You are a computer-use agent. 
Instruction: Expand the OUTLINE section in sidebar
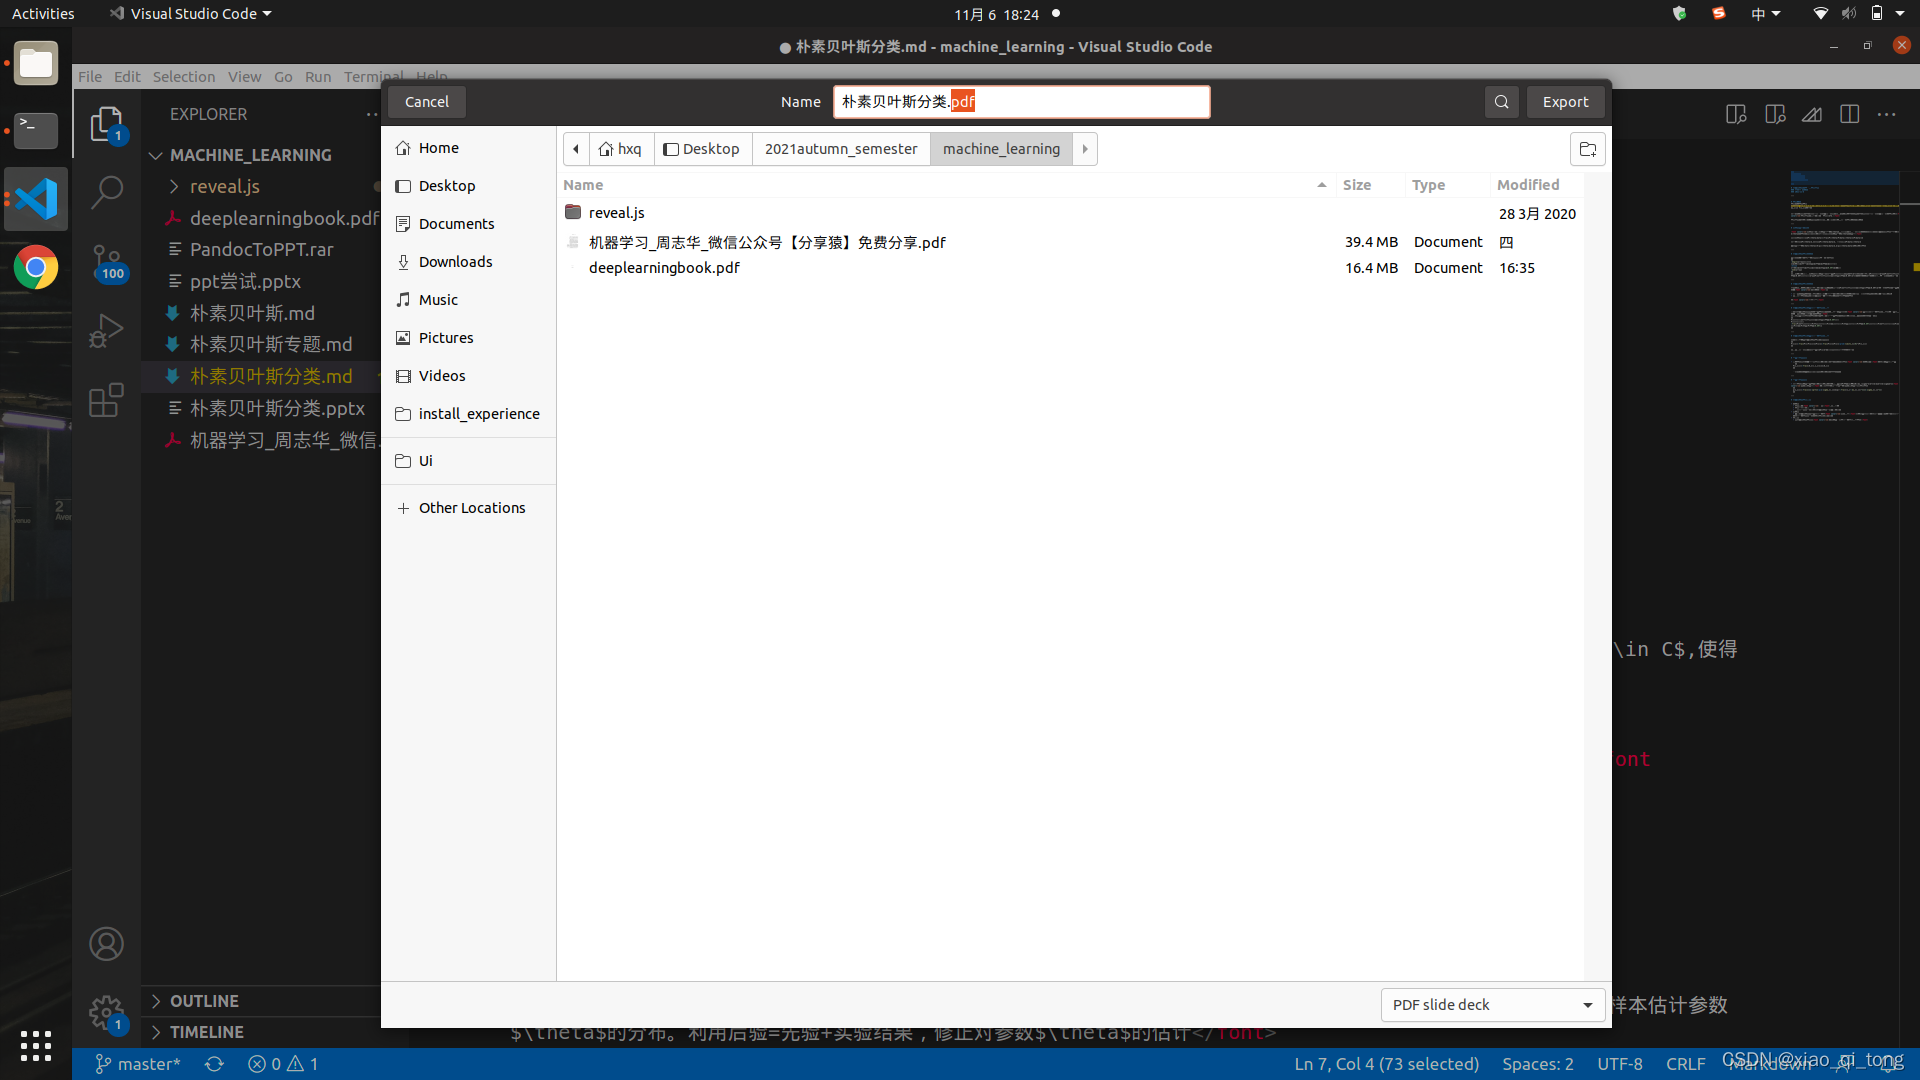(x=204, y=1000)
